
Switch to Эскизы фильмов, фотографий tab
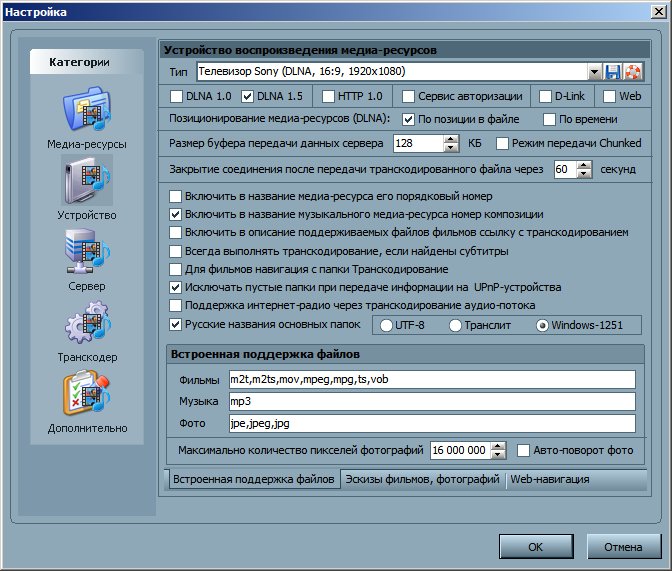click(x=423, y=479)
